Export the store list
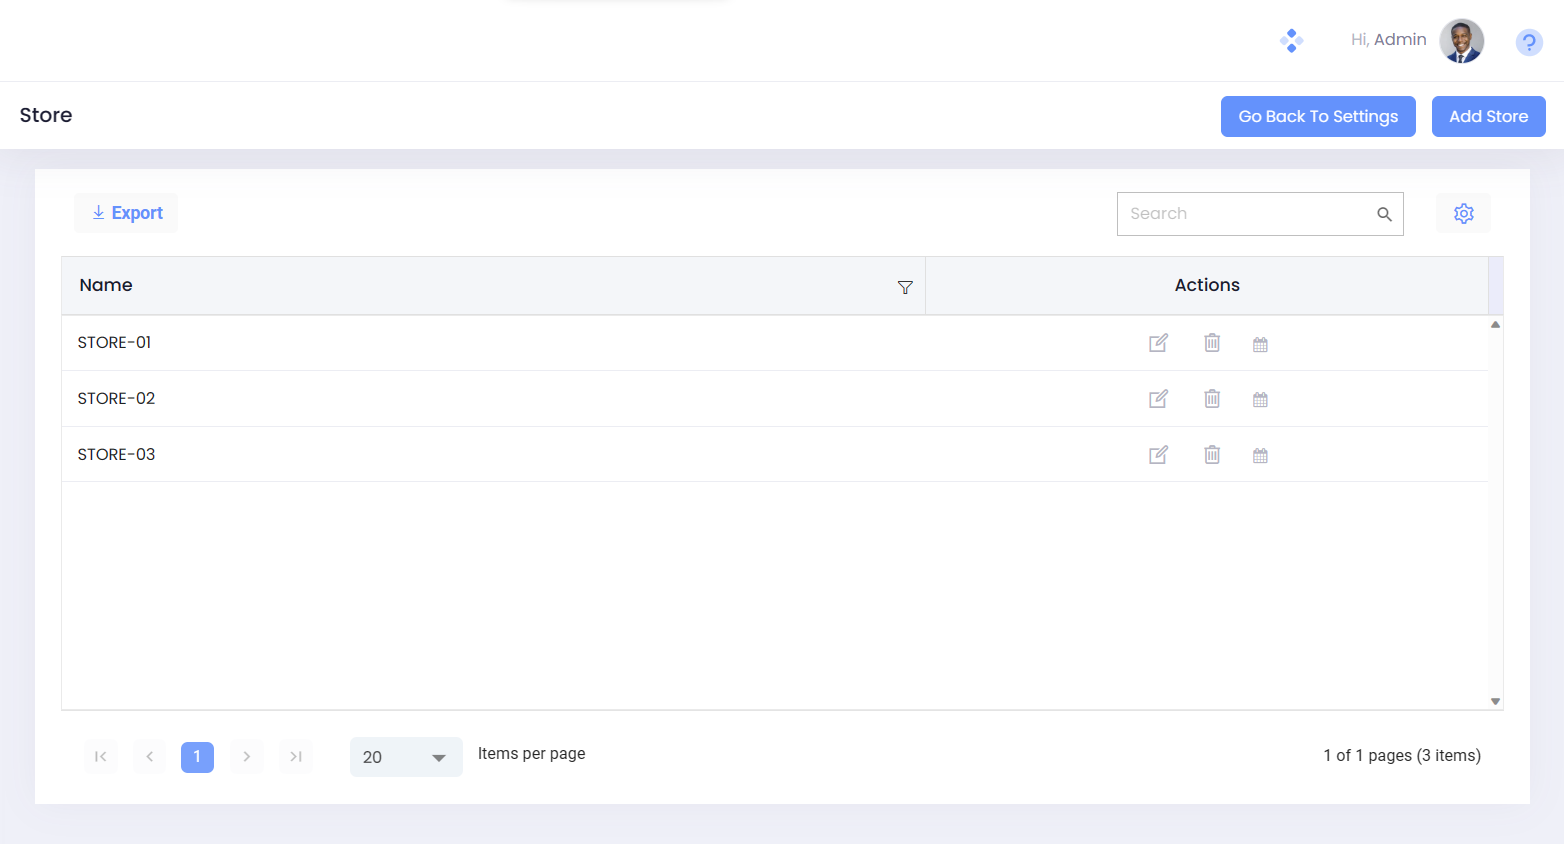 (x=126, y=213)
